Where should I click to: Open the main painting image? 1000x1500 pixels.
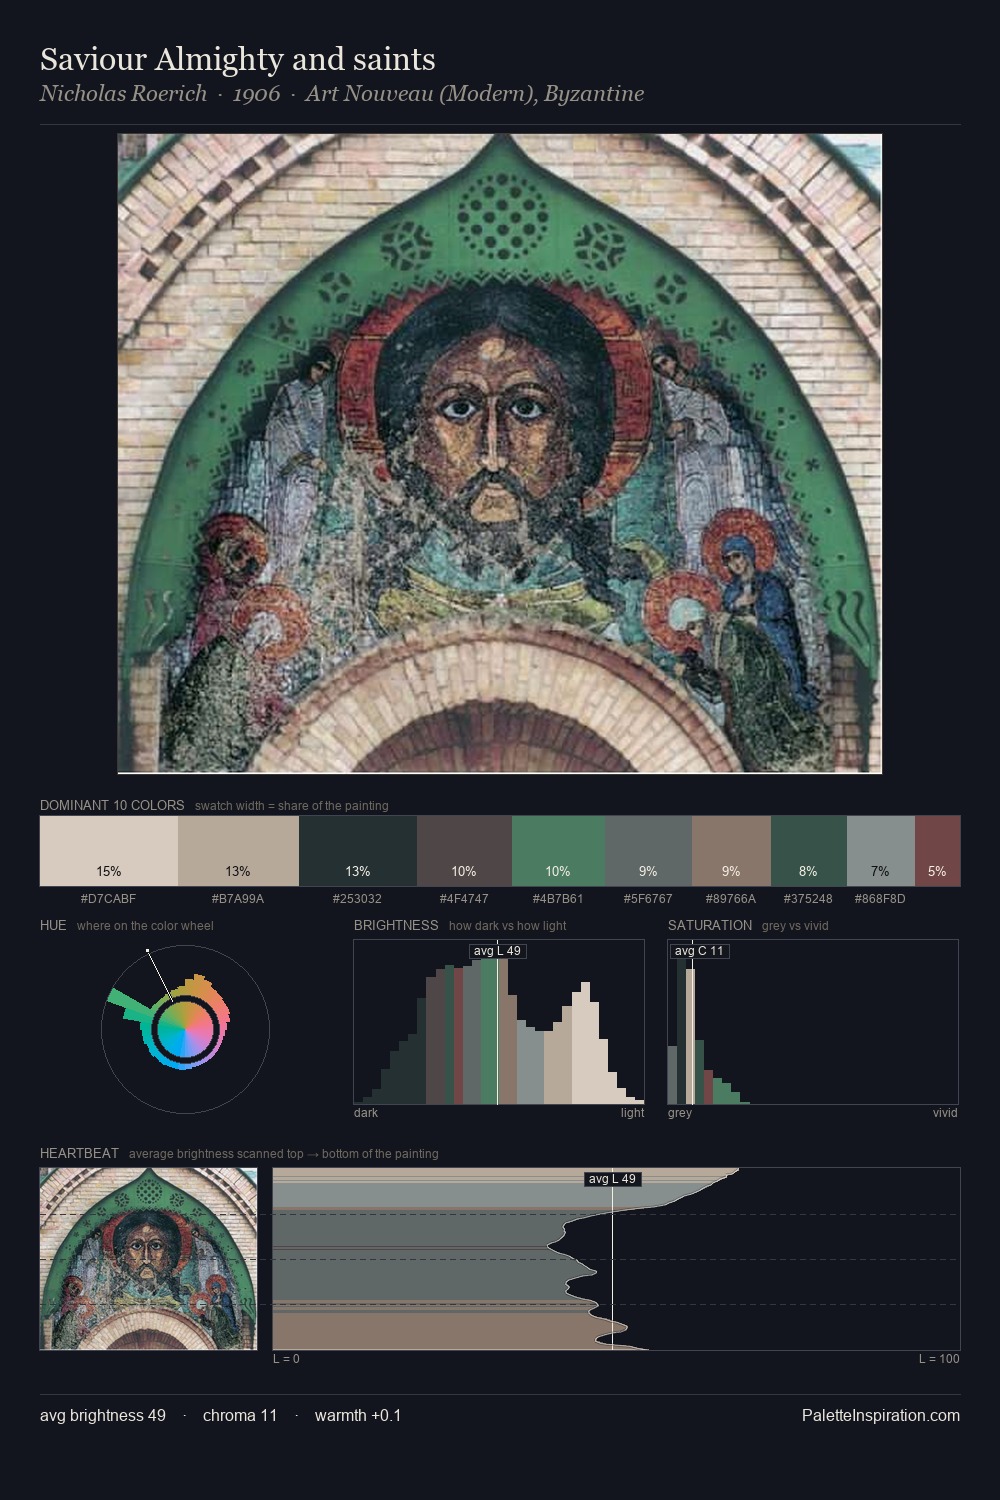click(500, 454)
